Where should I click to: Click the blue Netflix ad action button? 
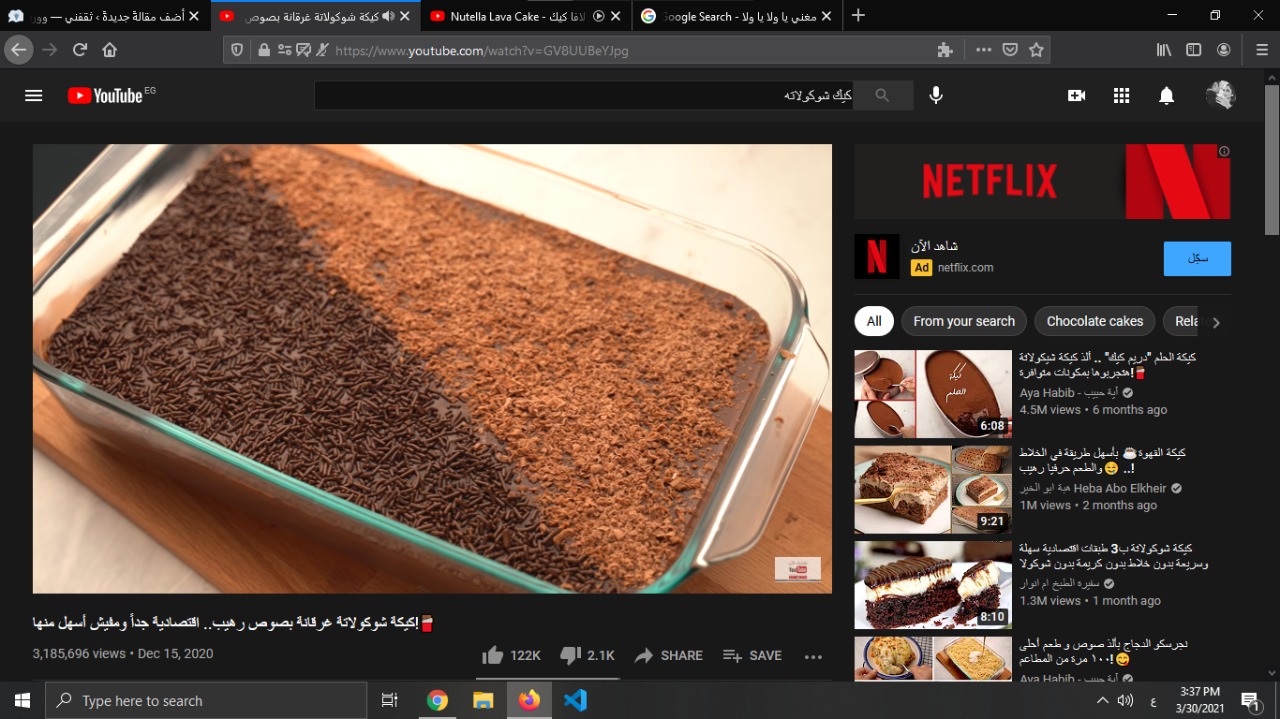pos(1197,258)
